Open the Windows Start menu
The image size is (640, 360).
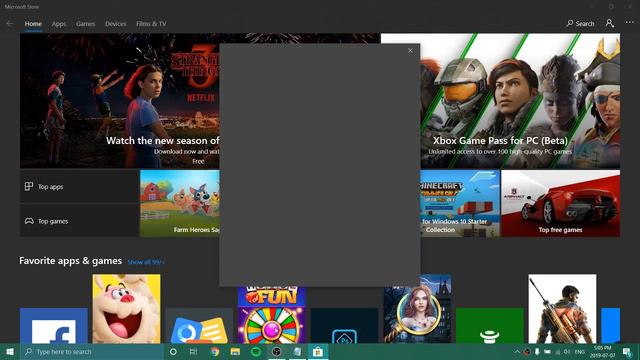point(10,352)
